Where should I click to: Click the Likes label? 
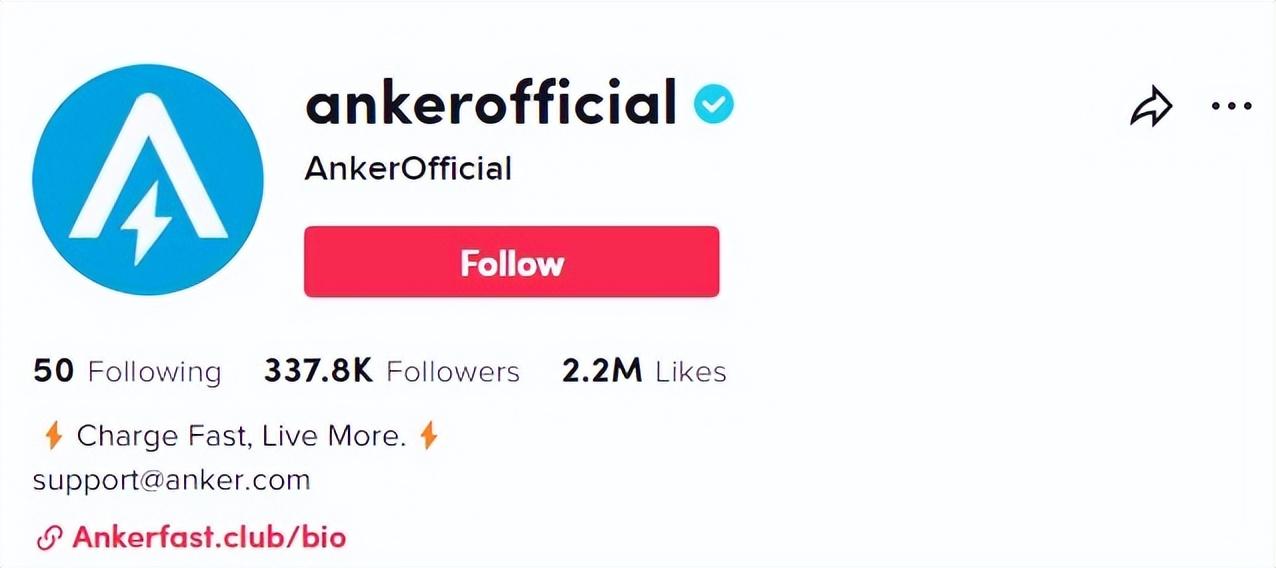[x=690, y=372]
